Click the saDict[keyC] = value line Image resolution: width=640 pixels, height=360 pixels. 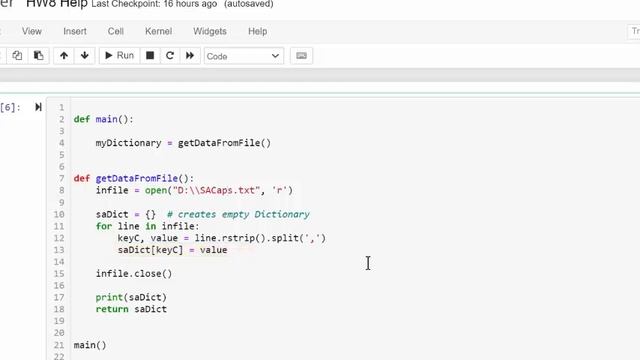(172, 250)
